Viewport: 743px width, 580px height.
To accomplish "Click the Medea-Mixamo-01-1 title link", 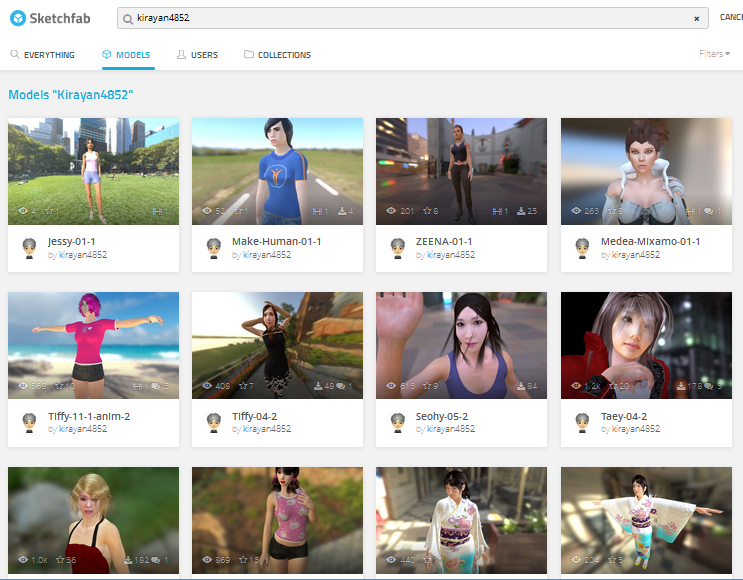I will 651,242.
